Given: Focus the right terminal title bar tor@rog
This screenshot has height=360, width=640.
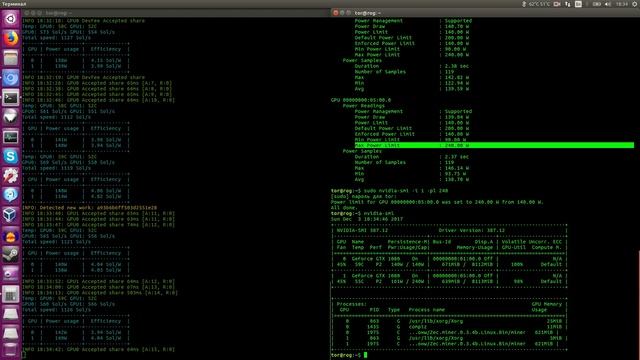Looking at the screenshot, I should (485, 13).
